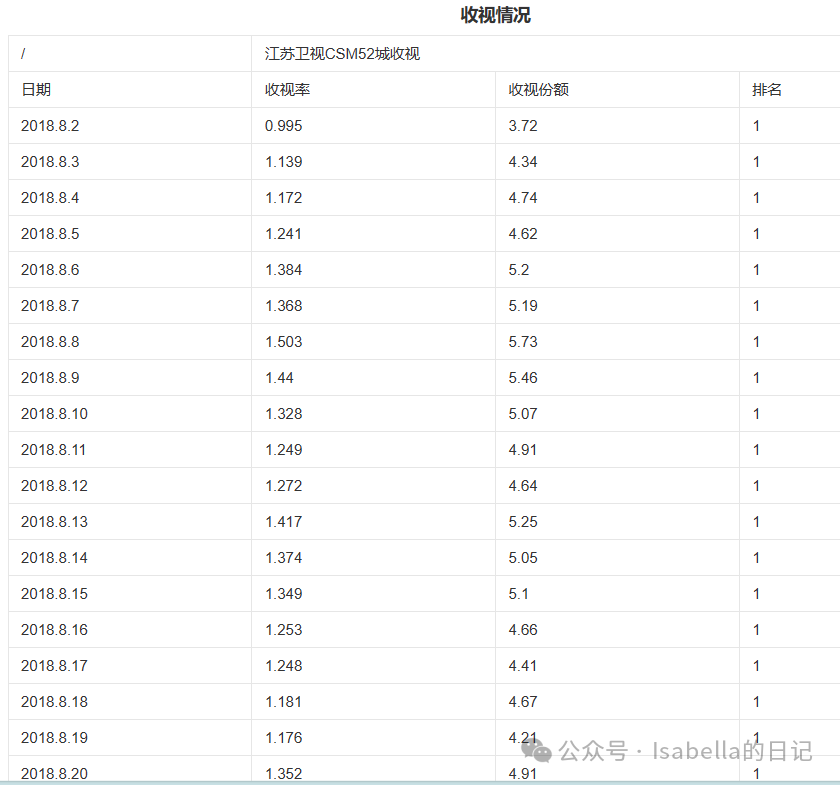Select the rating value 1.139
The height and width of the screenshot is (785, 840).
(x=283, y=162)
